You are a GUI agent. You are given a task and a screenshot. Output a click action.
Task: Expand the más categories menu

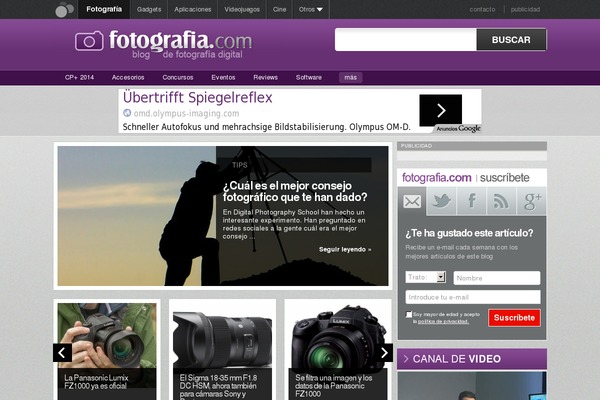(x=351, y=77)
